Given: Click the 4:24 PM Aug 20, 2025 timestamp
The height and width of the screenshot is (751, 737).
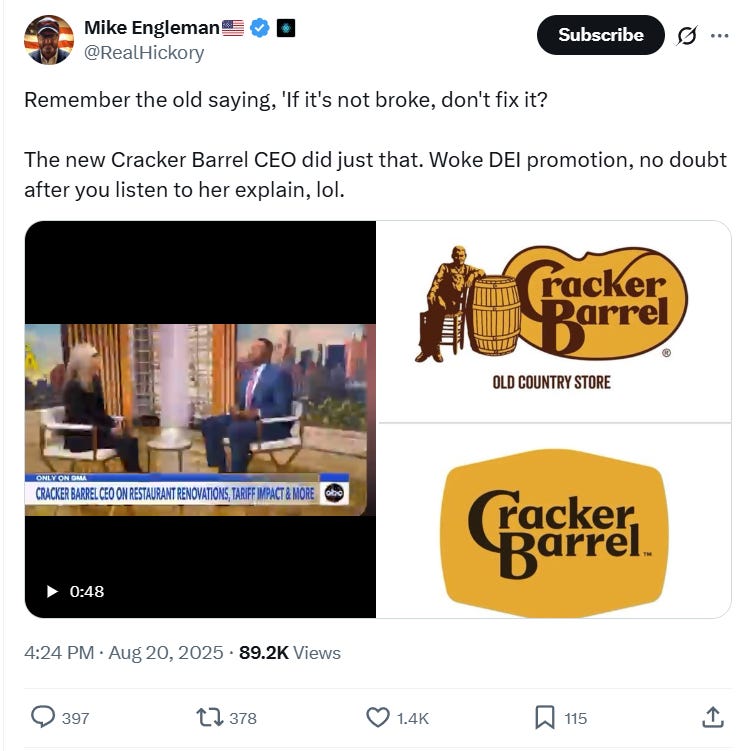Looking at the screenshot, I should coord(124,652).
